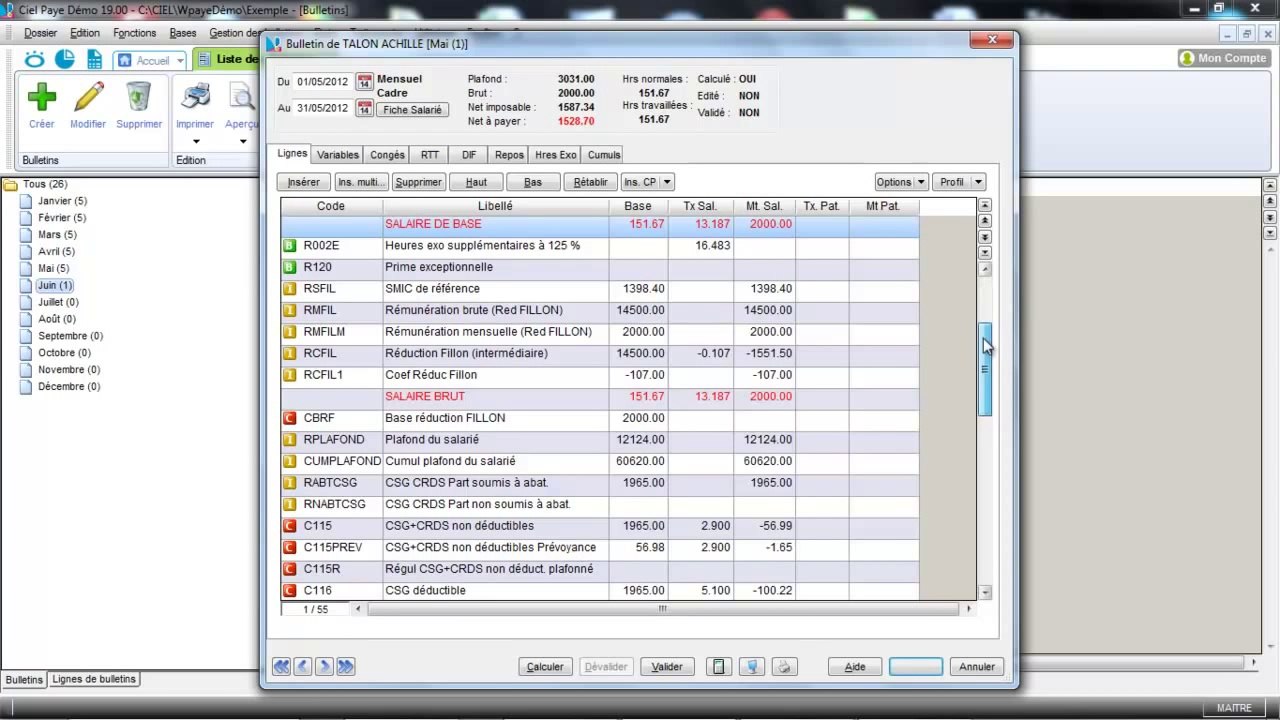Click the screen preview icon in bulletin footer

pyautogui.click(x=752, y=667)
